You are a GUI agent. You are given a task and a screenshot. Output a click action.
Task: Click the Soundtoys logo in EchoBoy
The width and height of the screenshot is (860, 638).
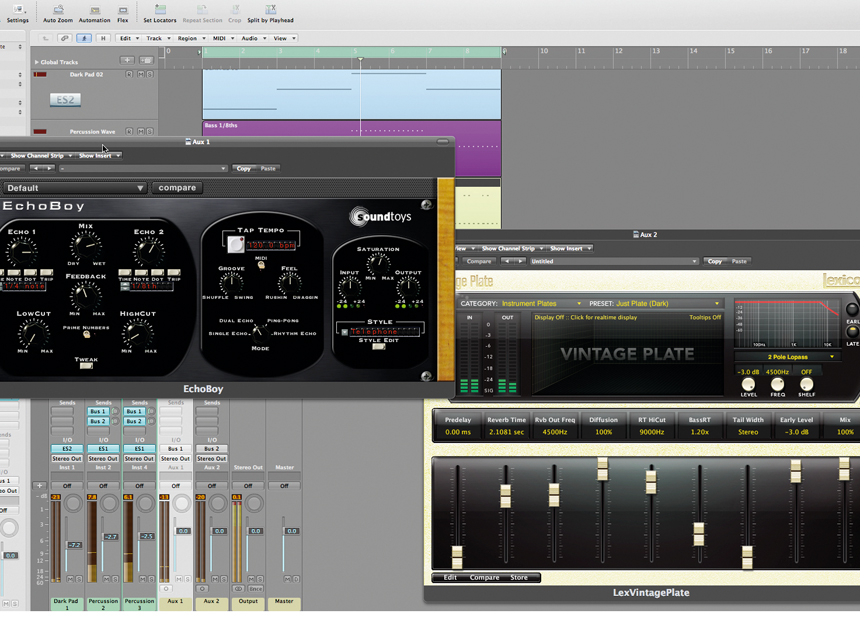tap(380, 217)
